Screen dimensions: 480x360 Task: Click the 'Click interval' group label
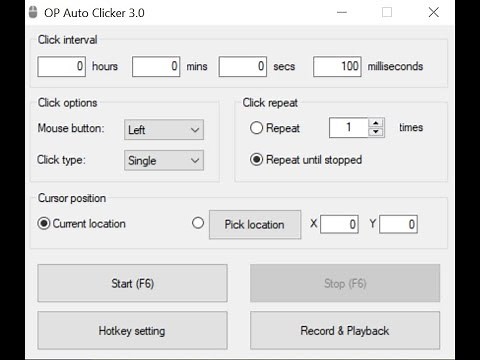click(x=67, y=40)
